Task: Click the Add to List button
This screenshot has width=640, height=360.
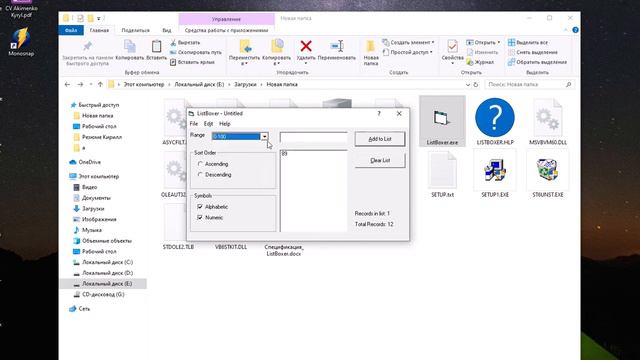Action: pyautogui.click(x=380, y=139)
